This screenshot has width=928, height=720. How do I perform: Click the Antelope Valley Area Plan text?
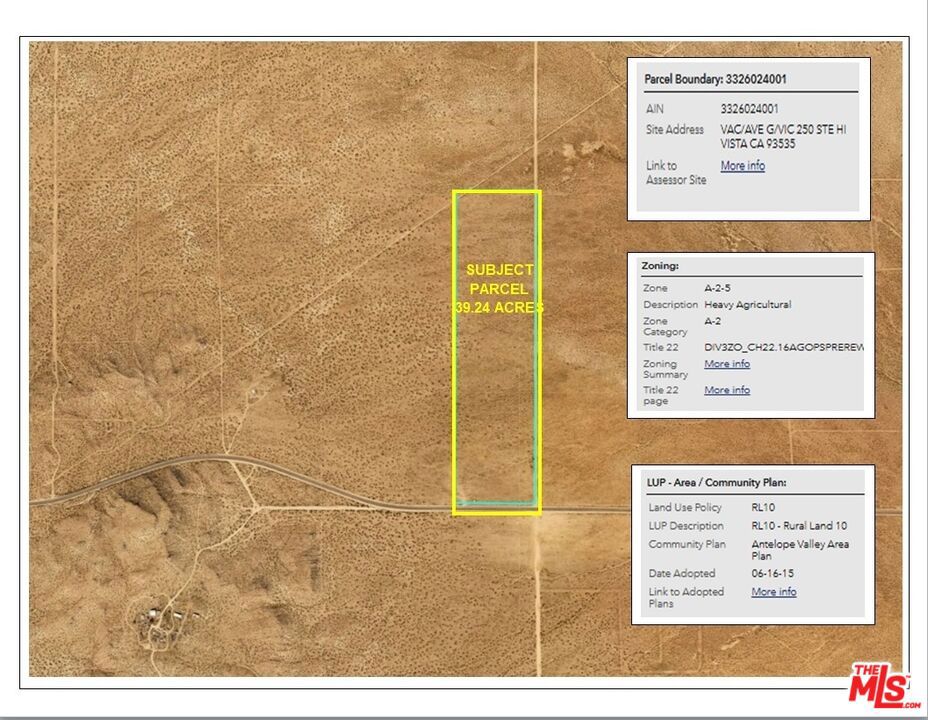pyautogui.click(x=799, y=550)
